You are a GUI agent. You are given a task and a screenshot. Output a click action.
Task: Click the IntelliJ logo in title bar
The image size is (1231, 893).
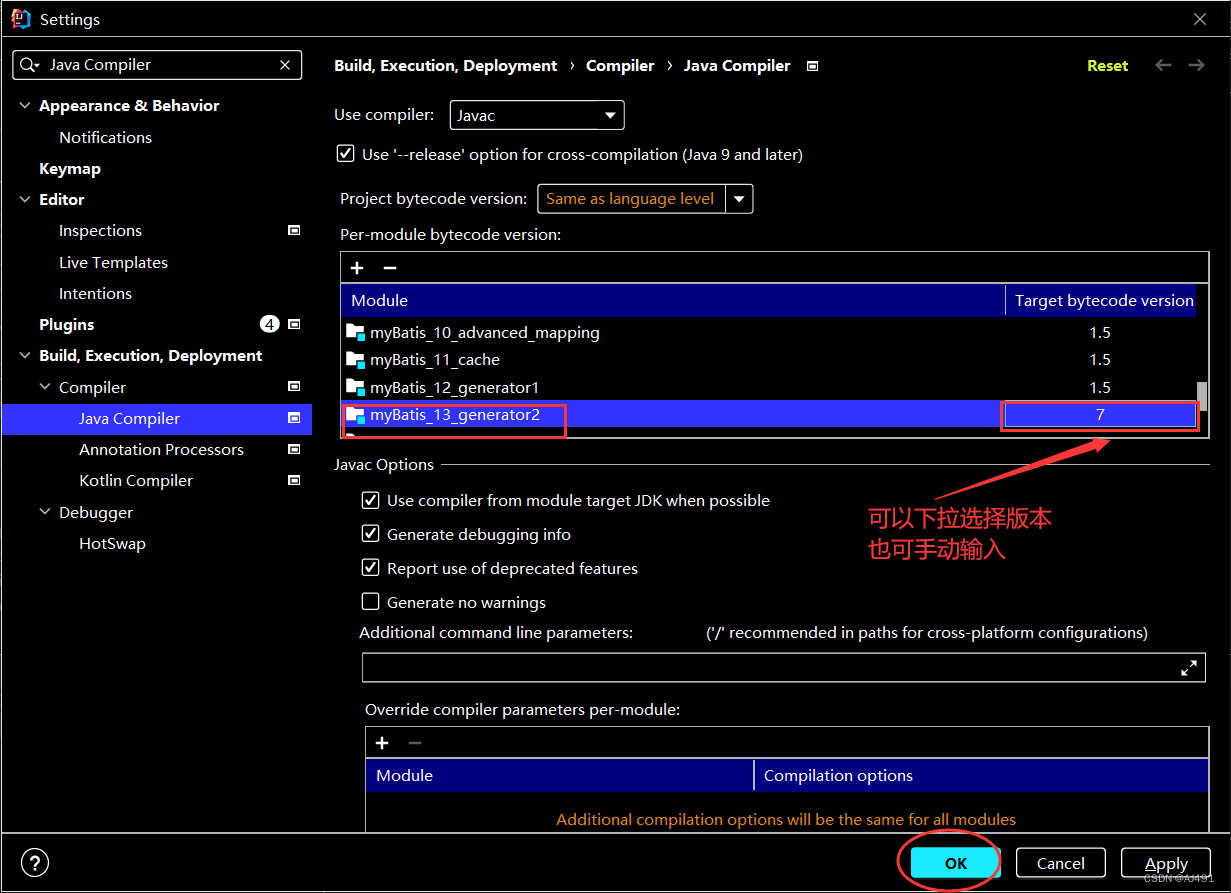[x=20, y=19]
